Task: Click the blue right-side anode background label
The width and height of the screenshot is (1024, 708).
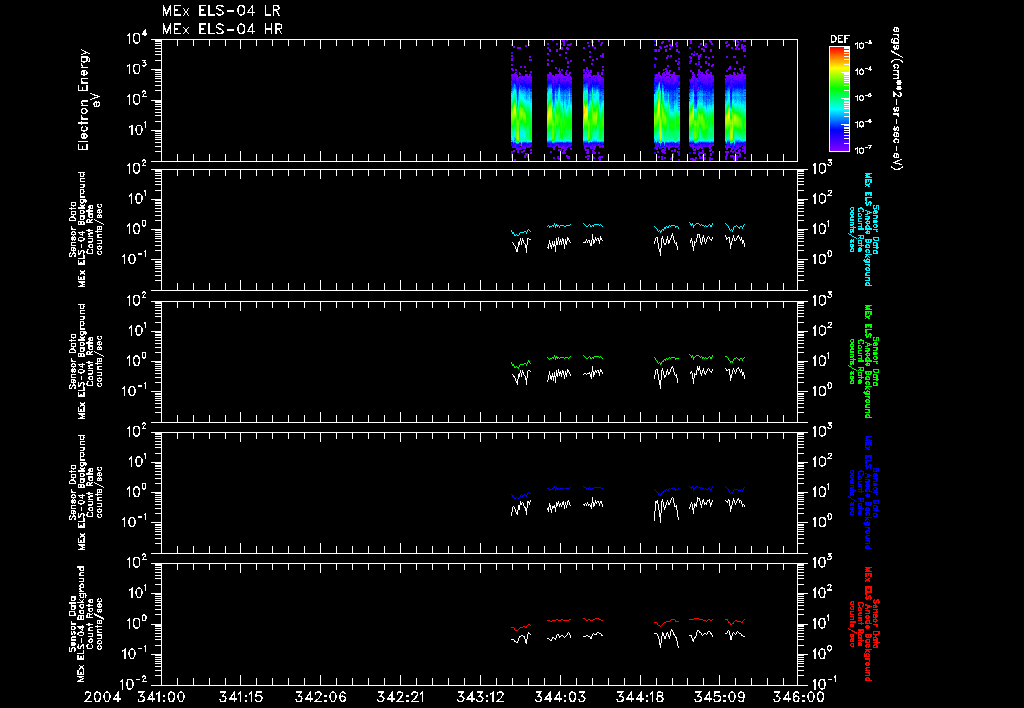Action: coord(863,492)
